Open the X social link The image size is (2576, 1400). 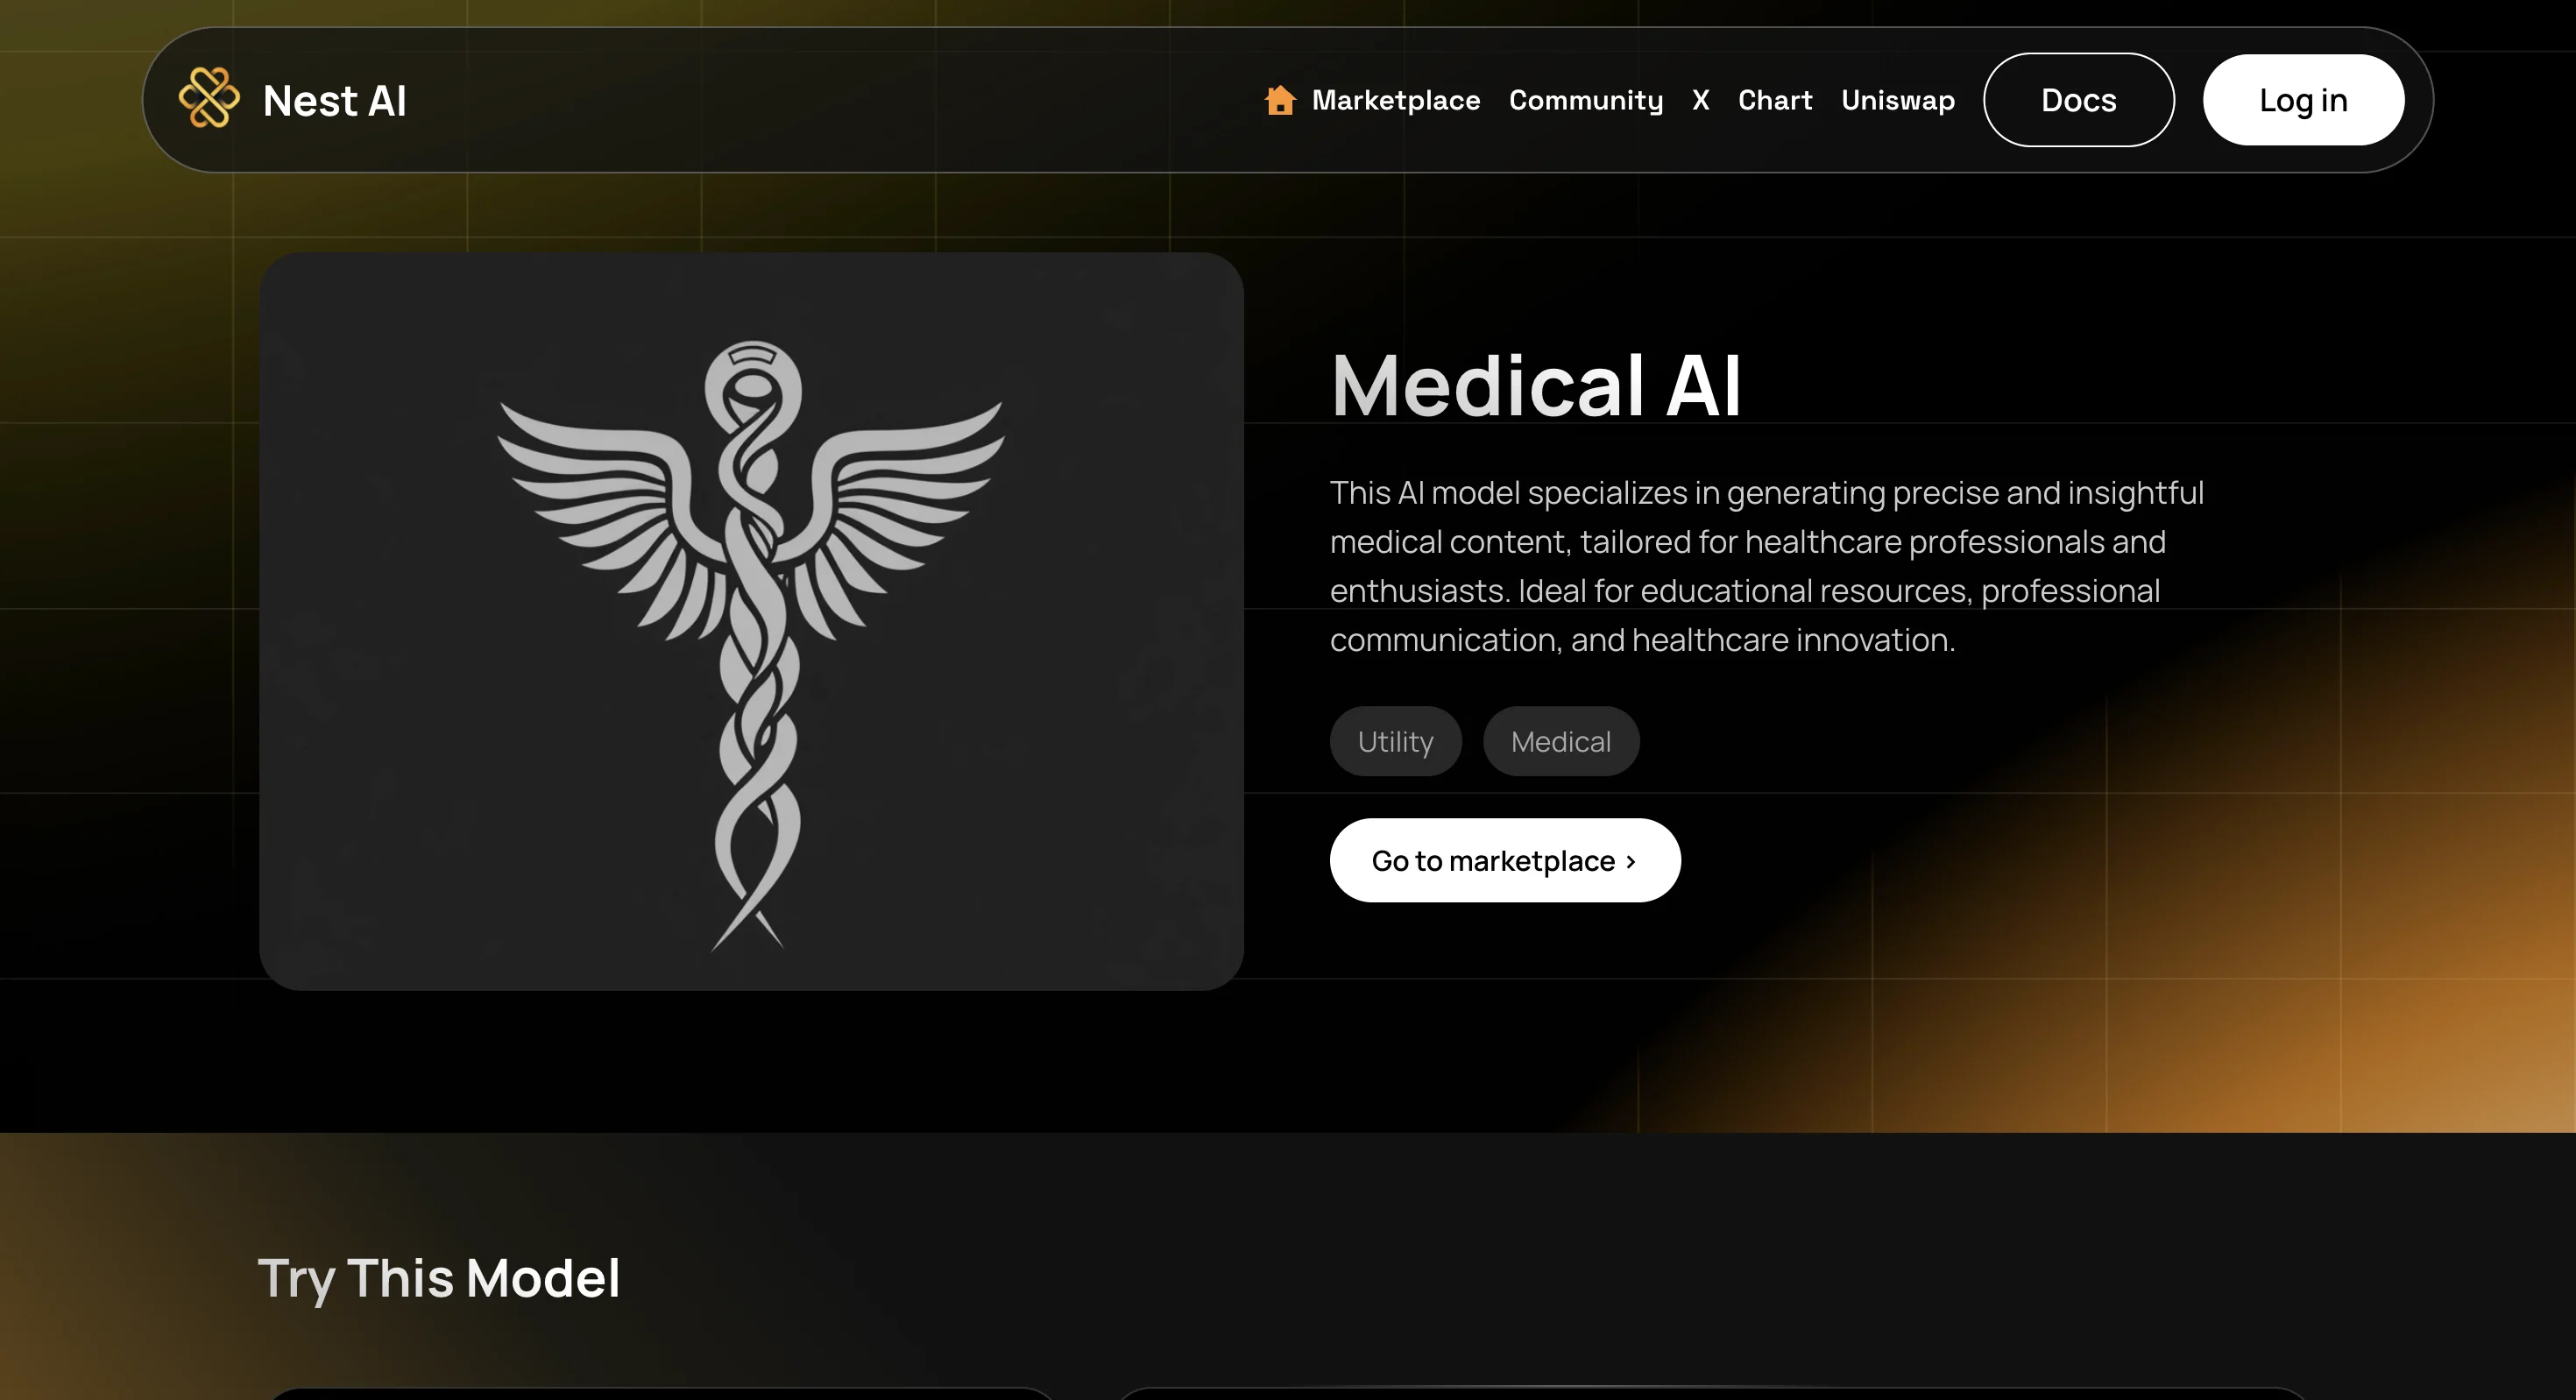point(1700,100)
